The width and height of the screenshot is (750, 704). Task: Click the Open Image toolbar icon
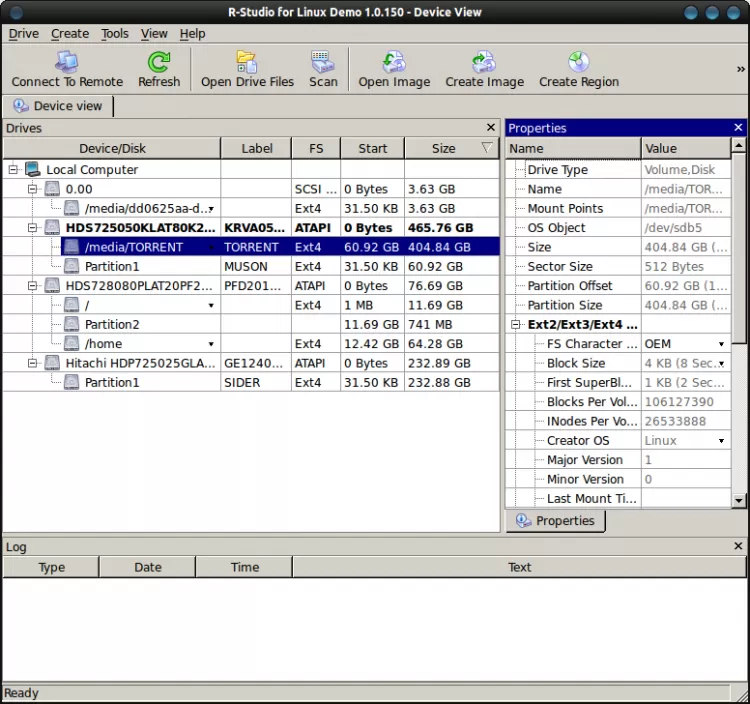point(394,69)
